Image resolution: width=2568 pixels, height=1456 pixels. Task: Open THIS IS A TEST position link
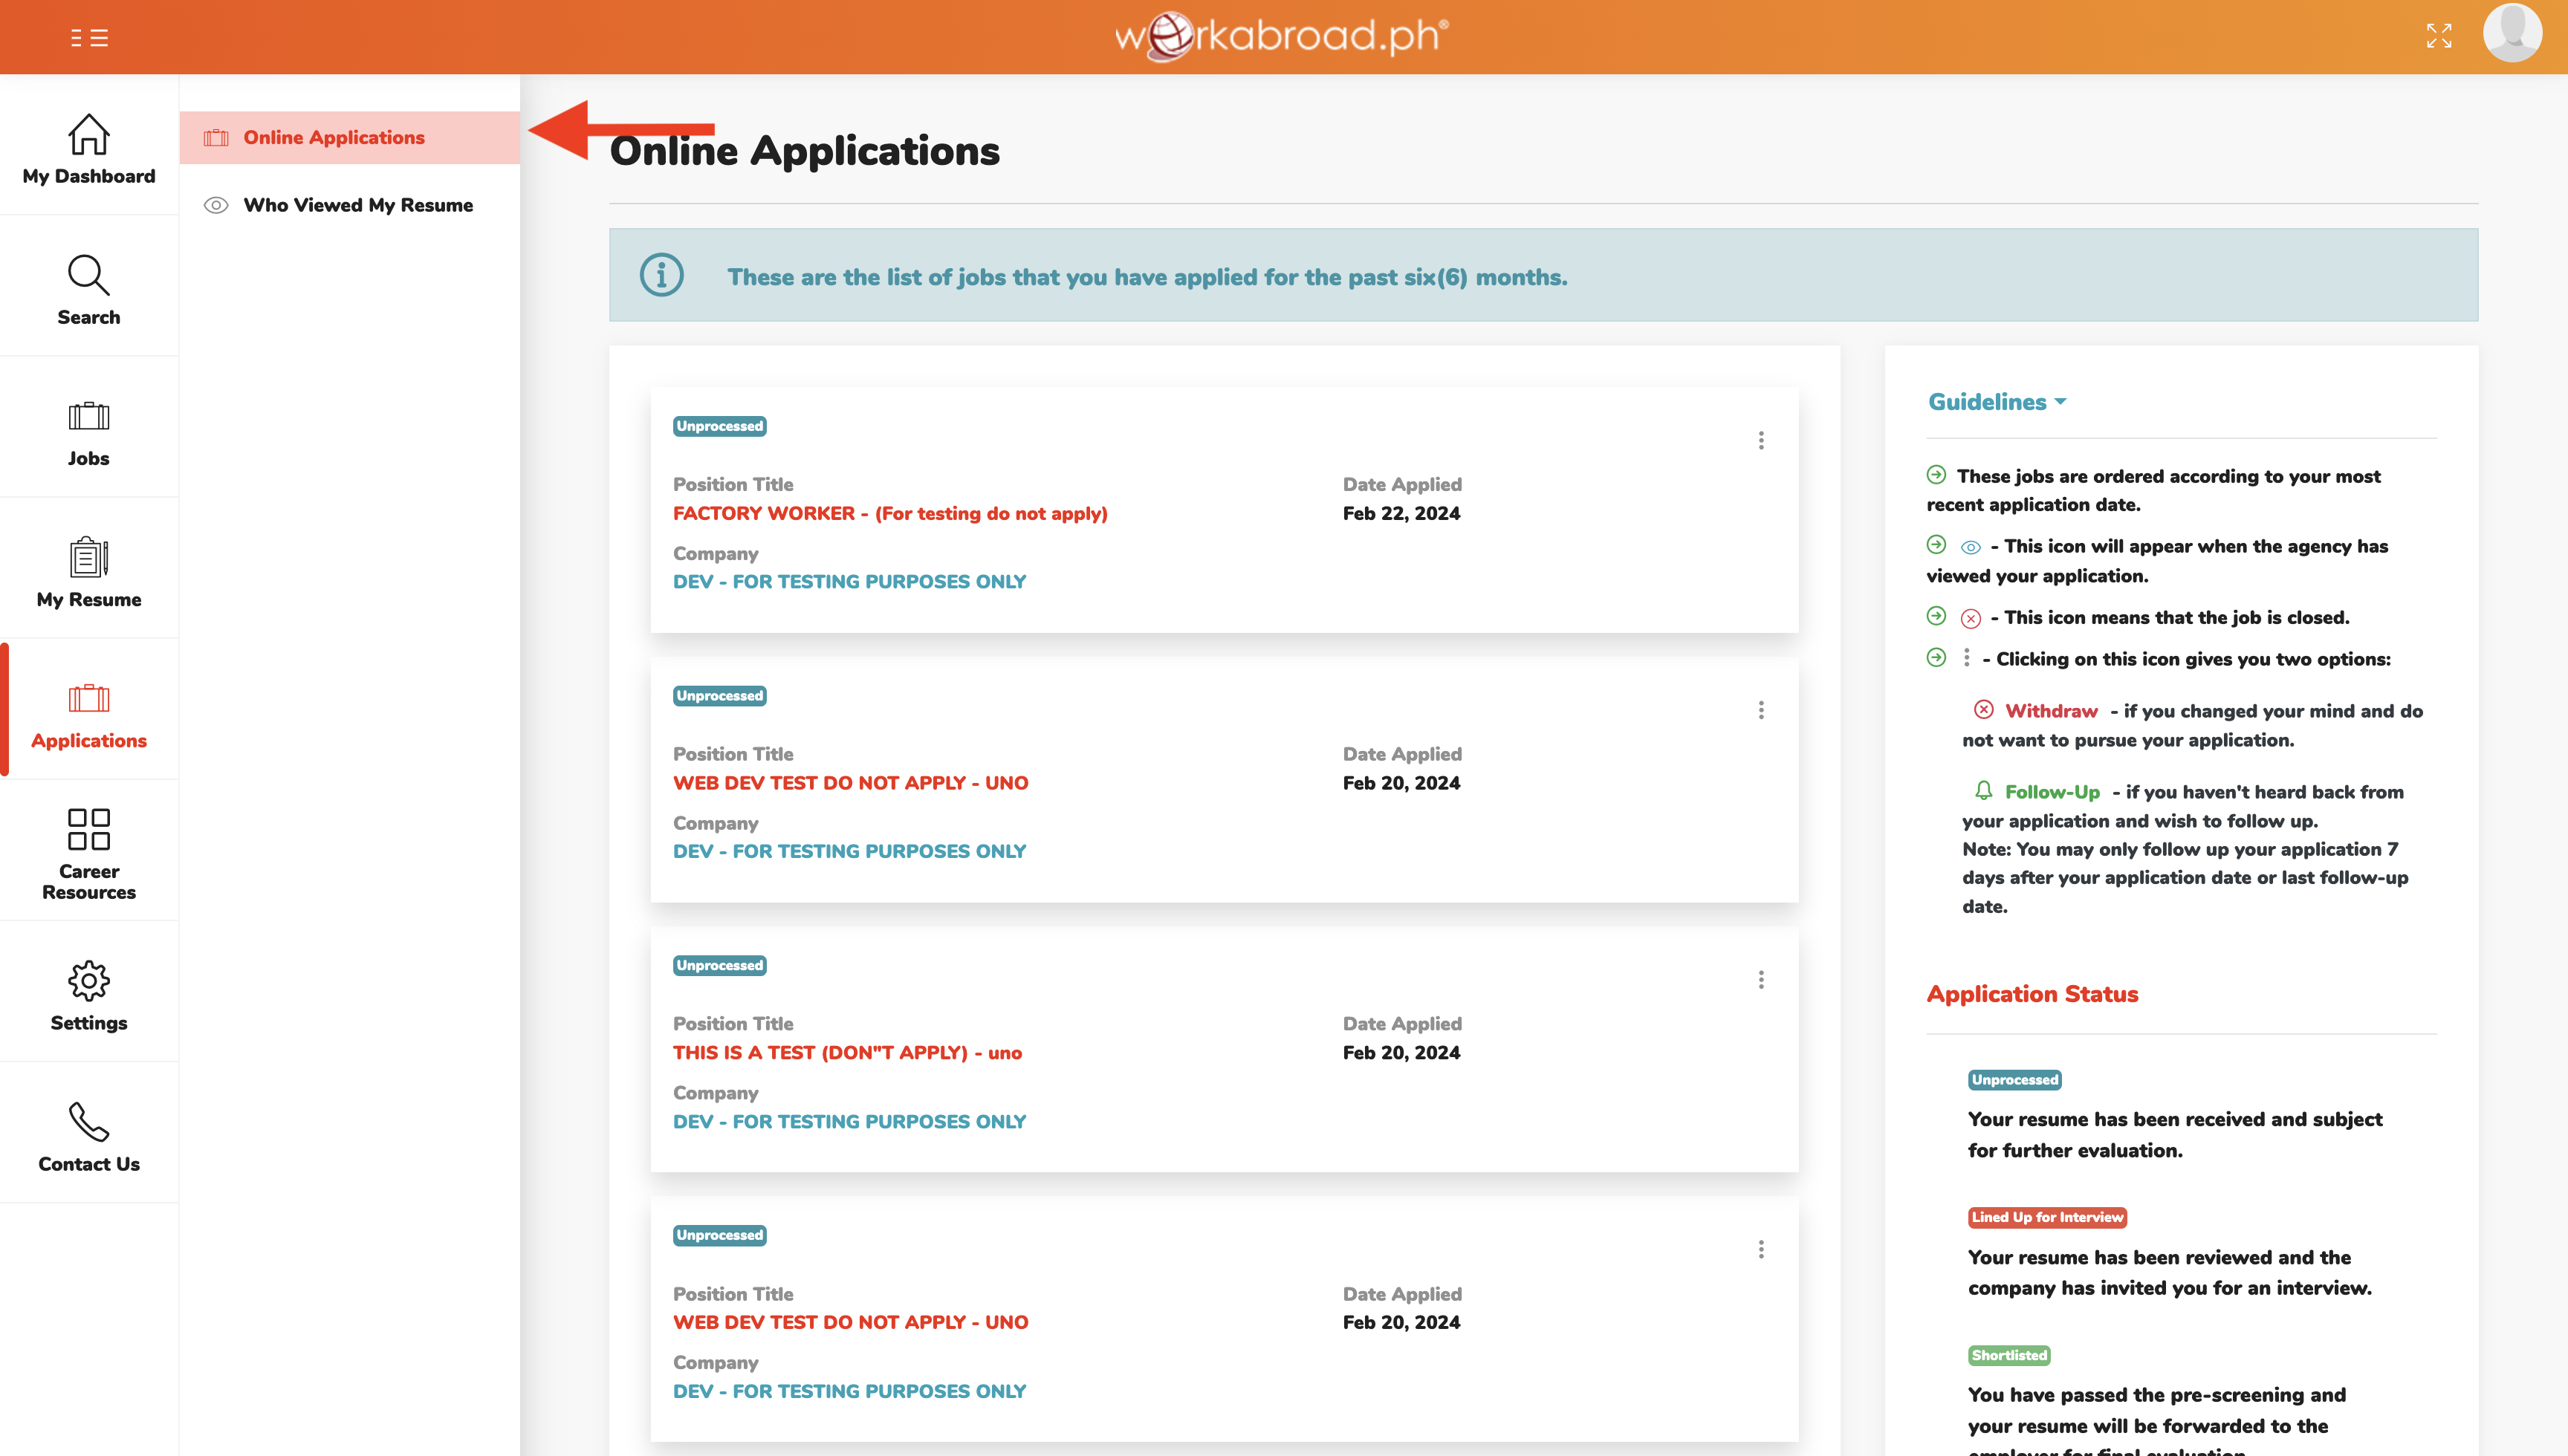[x=847, y=1052]
